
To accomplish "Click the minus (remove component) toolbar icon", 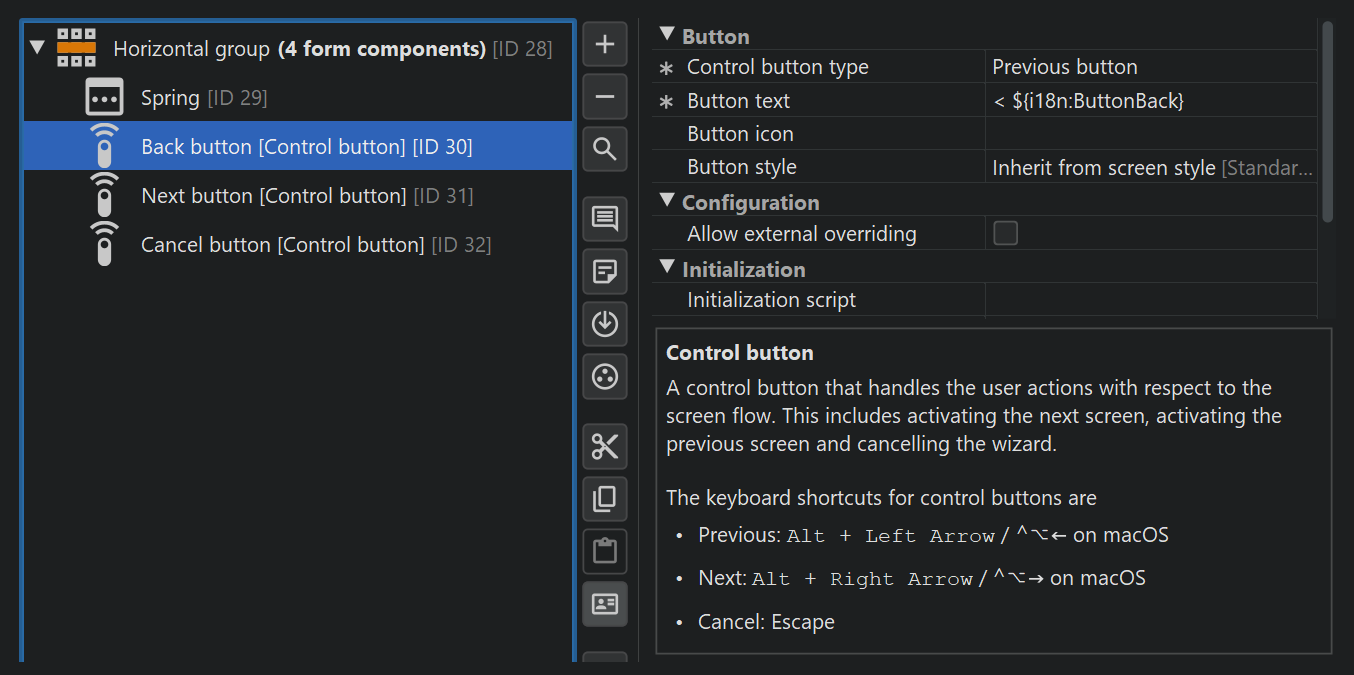I will 605,97.
